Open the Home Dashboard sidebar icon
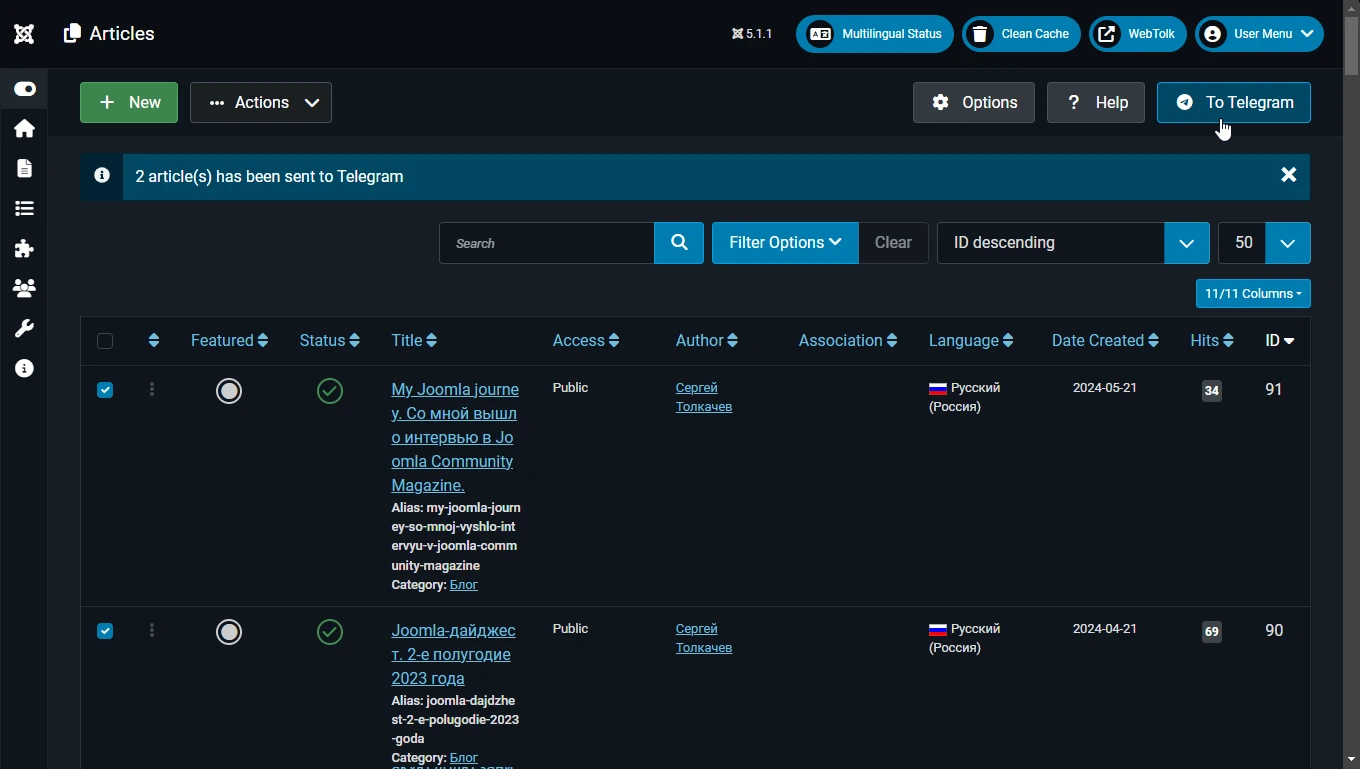 [24, 129]
